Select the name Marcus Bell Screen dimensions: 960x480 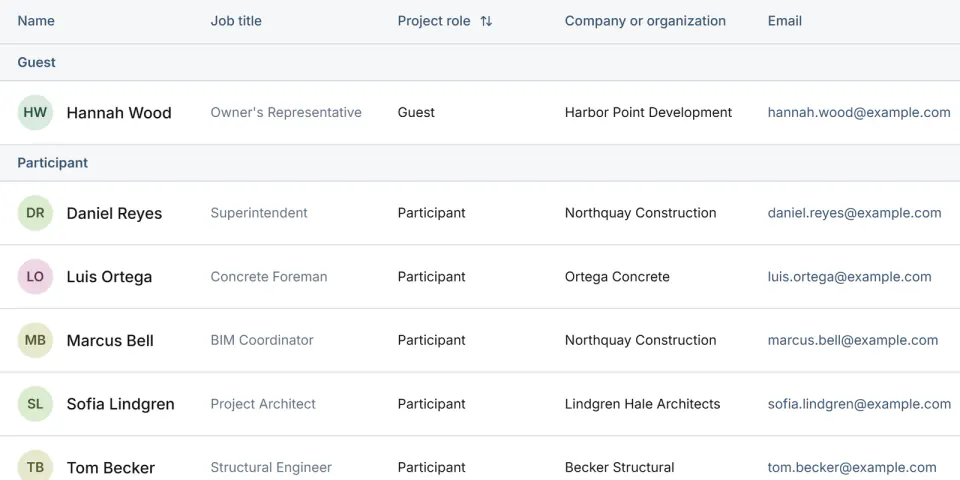point(110,340)
